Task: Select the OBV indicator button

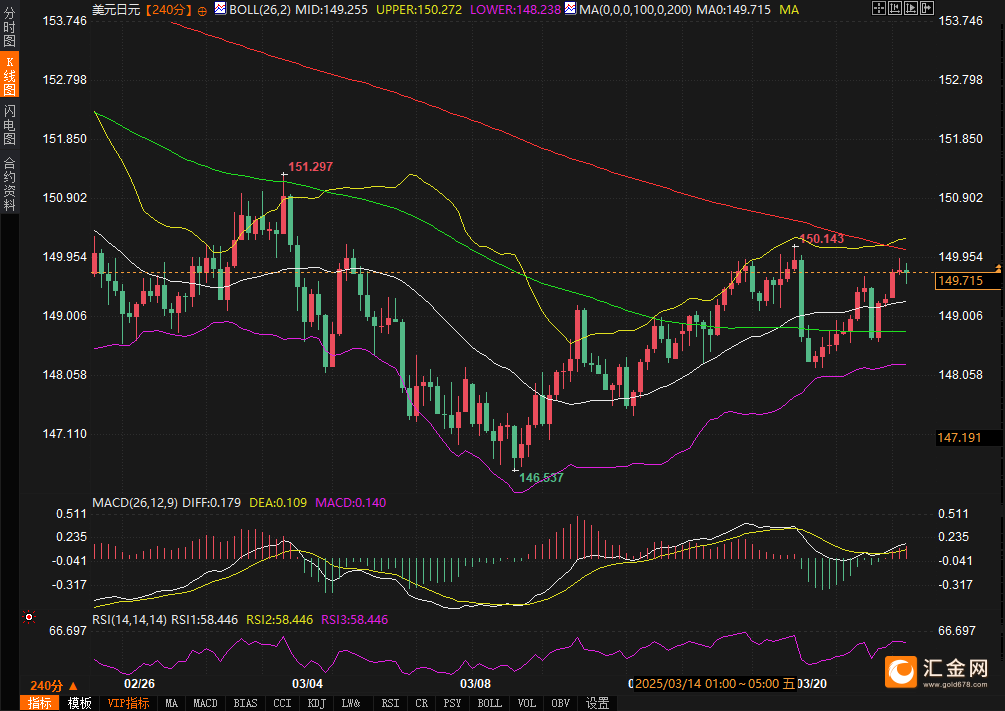Action: click(x=561, y=703)
